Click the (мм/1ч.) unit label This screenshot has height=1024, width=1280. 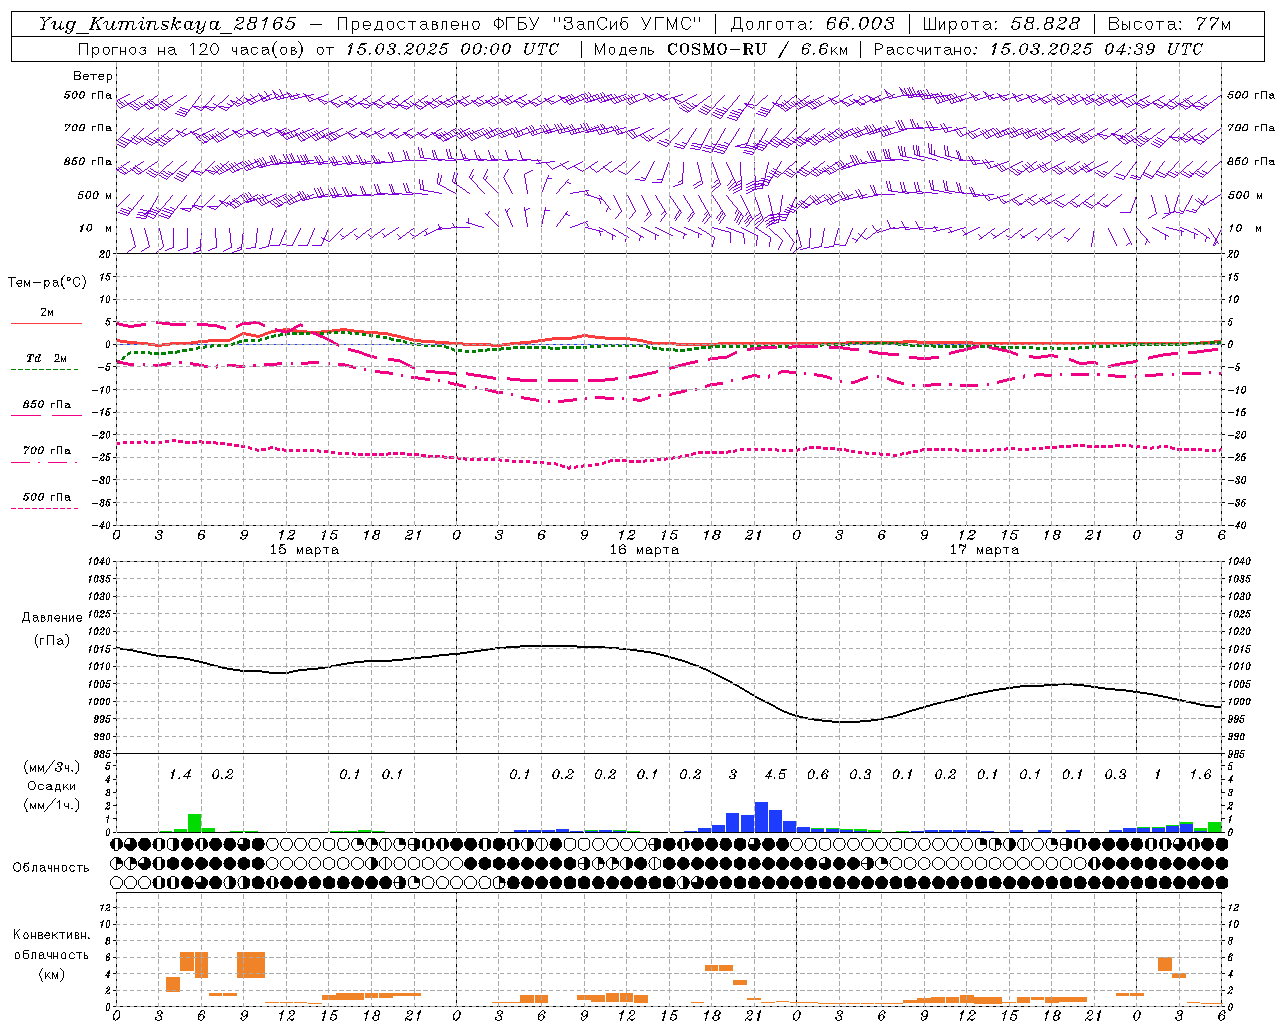(52, 806)
